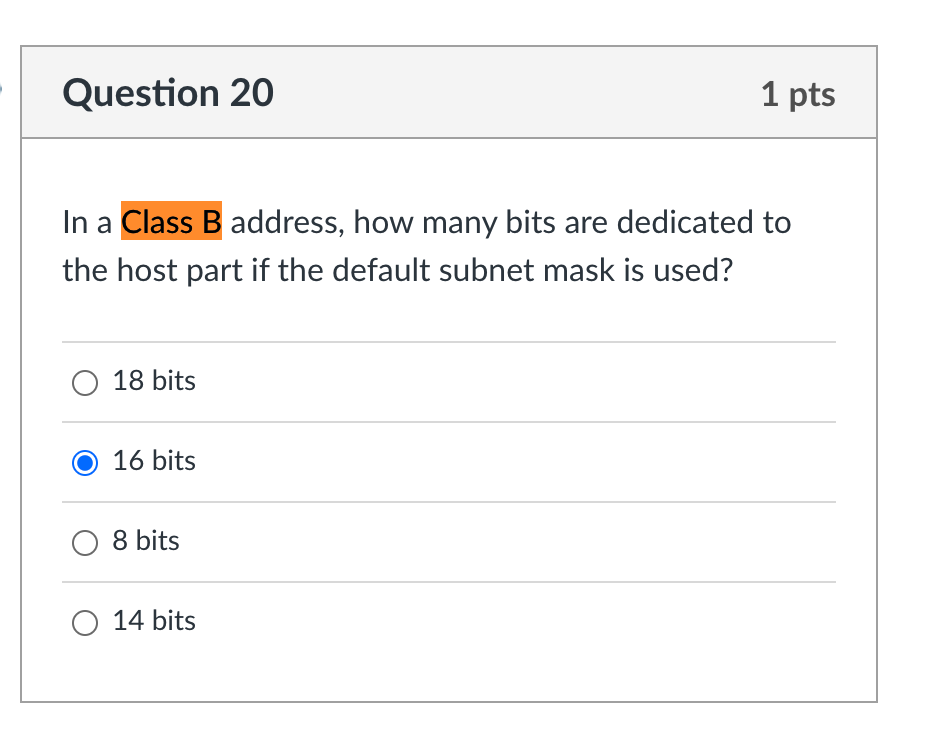Viewport: 952px width, 752px height.
Task: Click the fourth answer row
Action: coord(450,621)
